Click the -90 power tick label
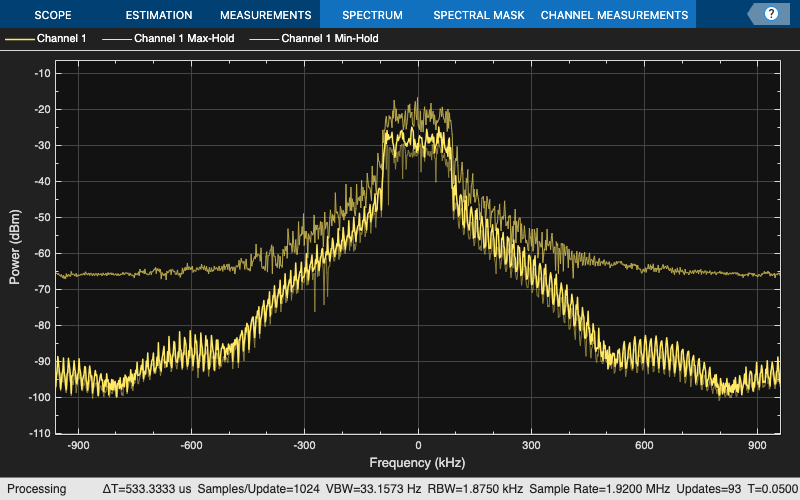Screen dimensions: 800x500 [42, 361]
